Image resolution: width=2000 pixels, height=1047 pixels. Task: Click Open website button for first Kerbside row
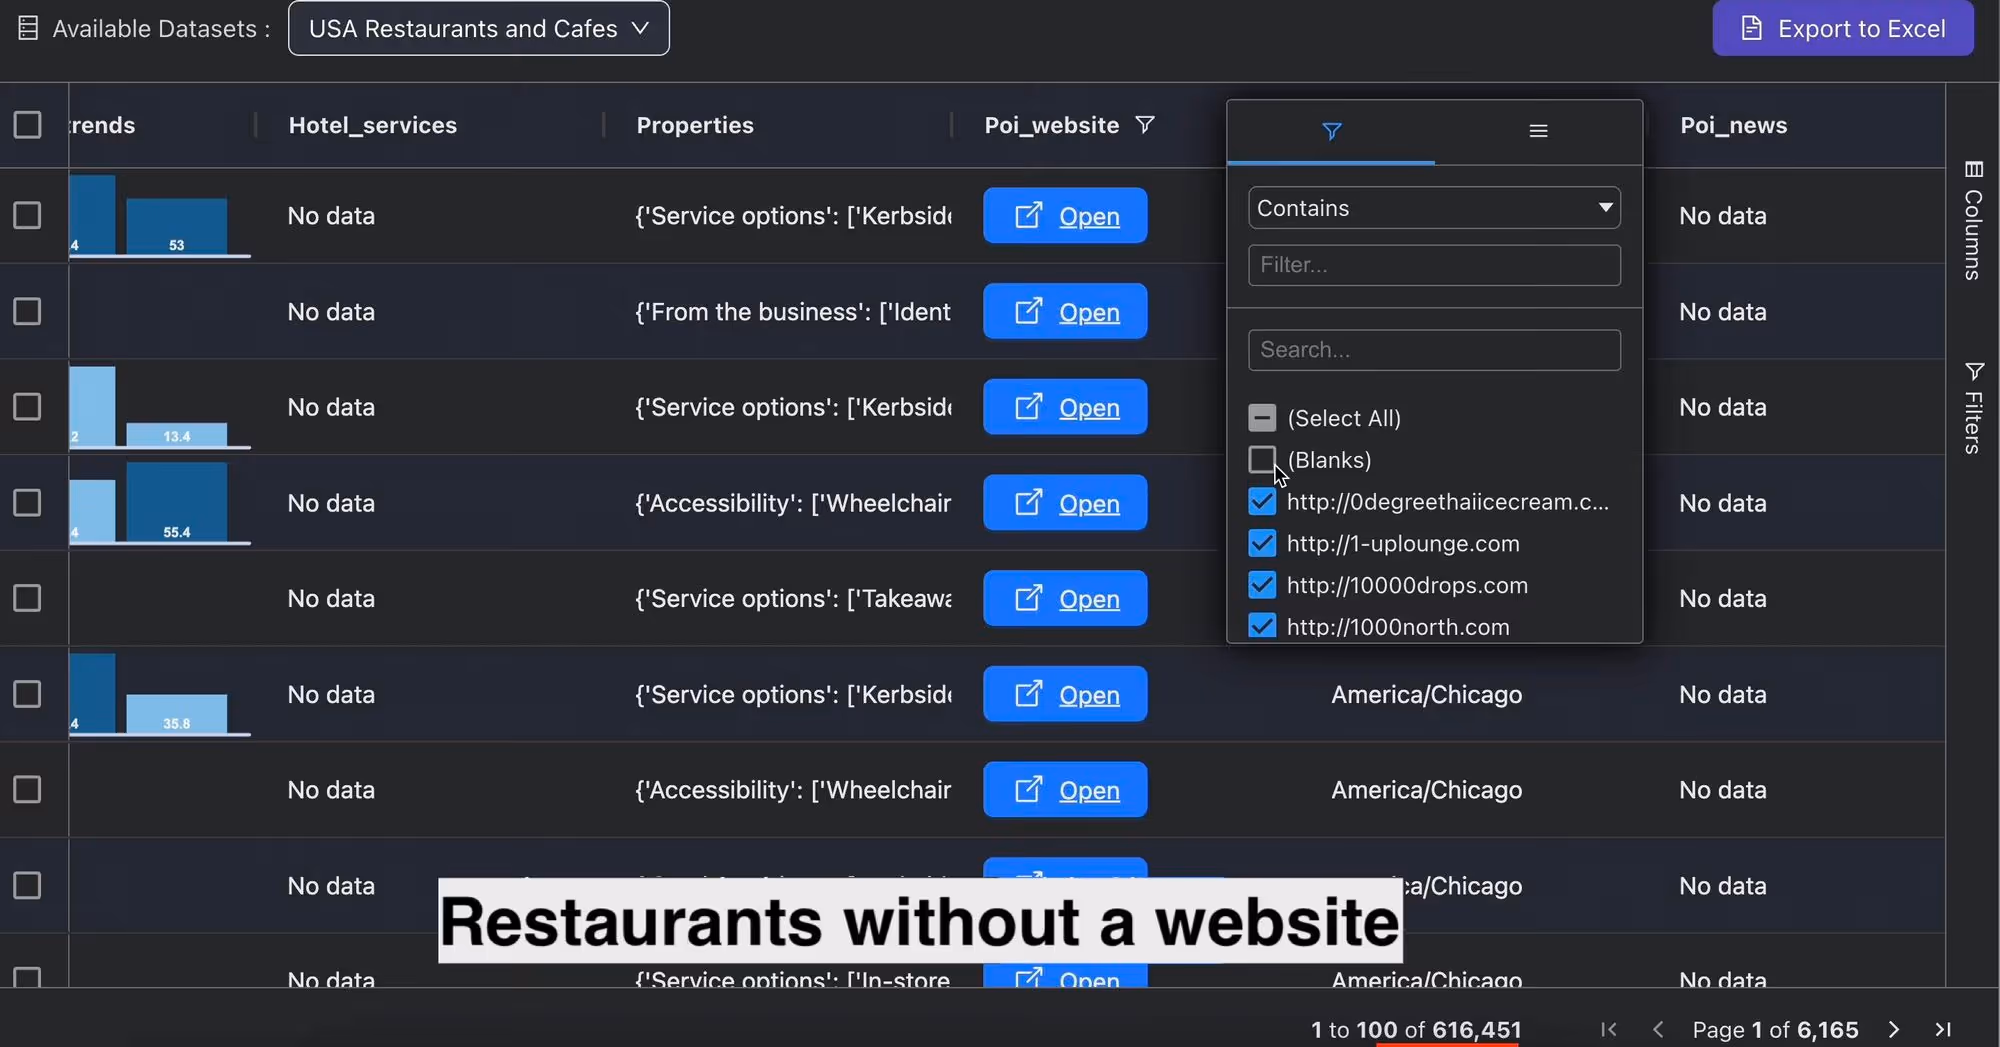[1065, 216]
